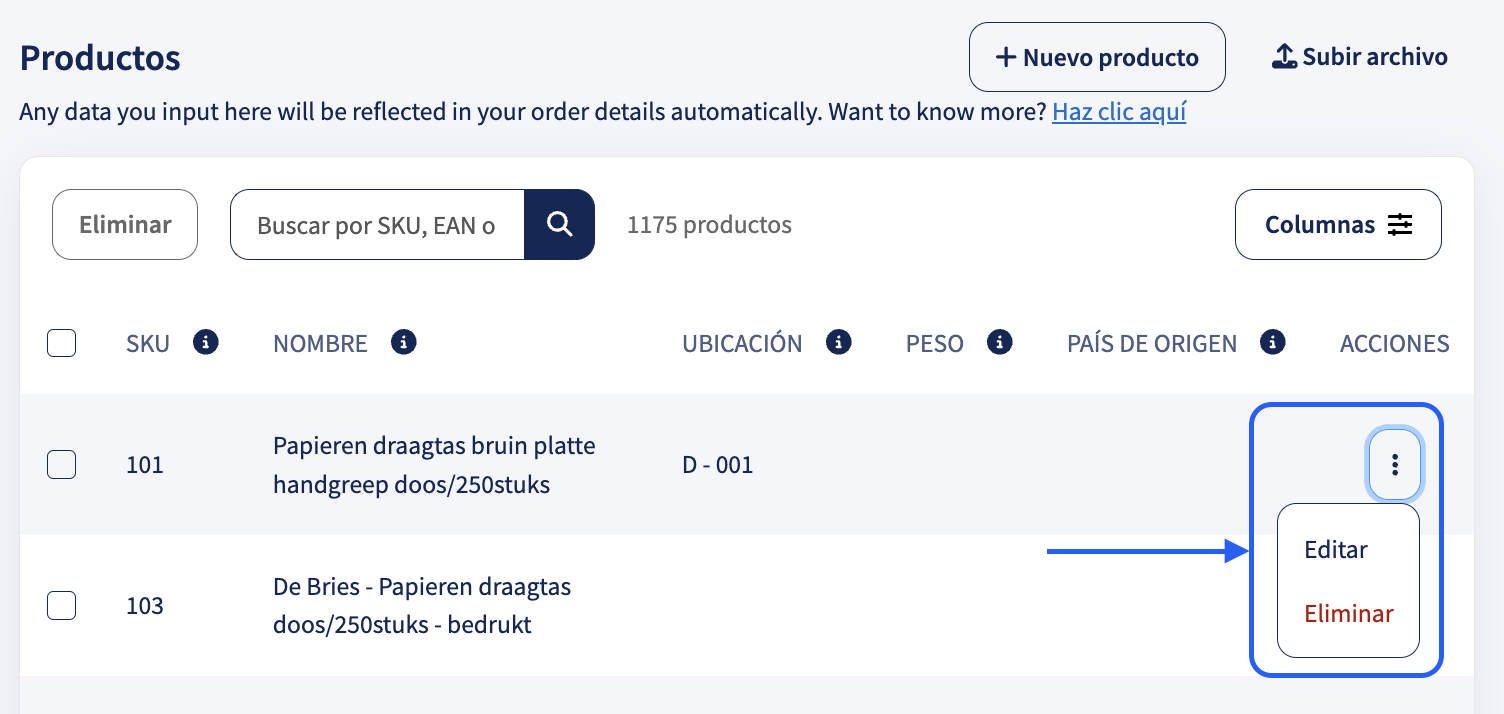This screenshot has height=714, width=1504.
Task: Open the PAÍS DE ORIGEN info icon
Action: tap(1272, 343)
